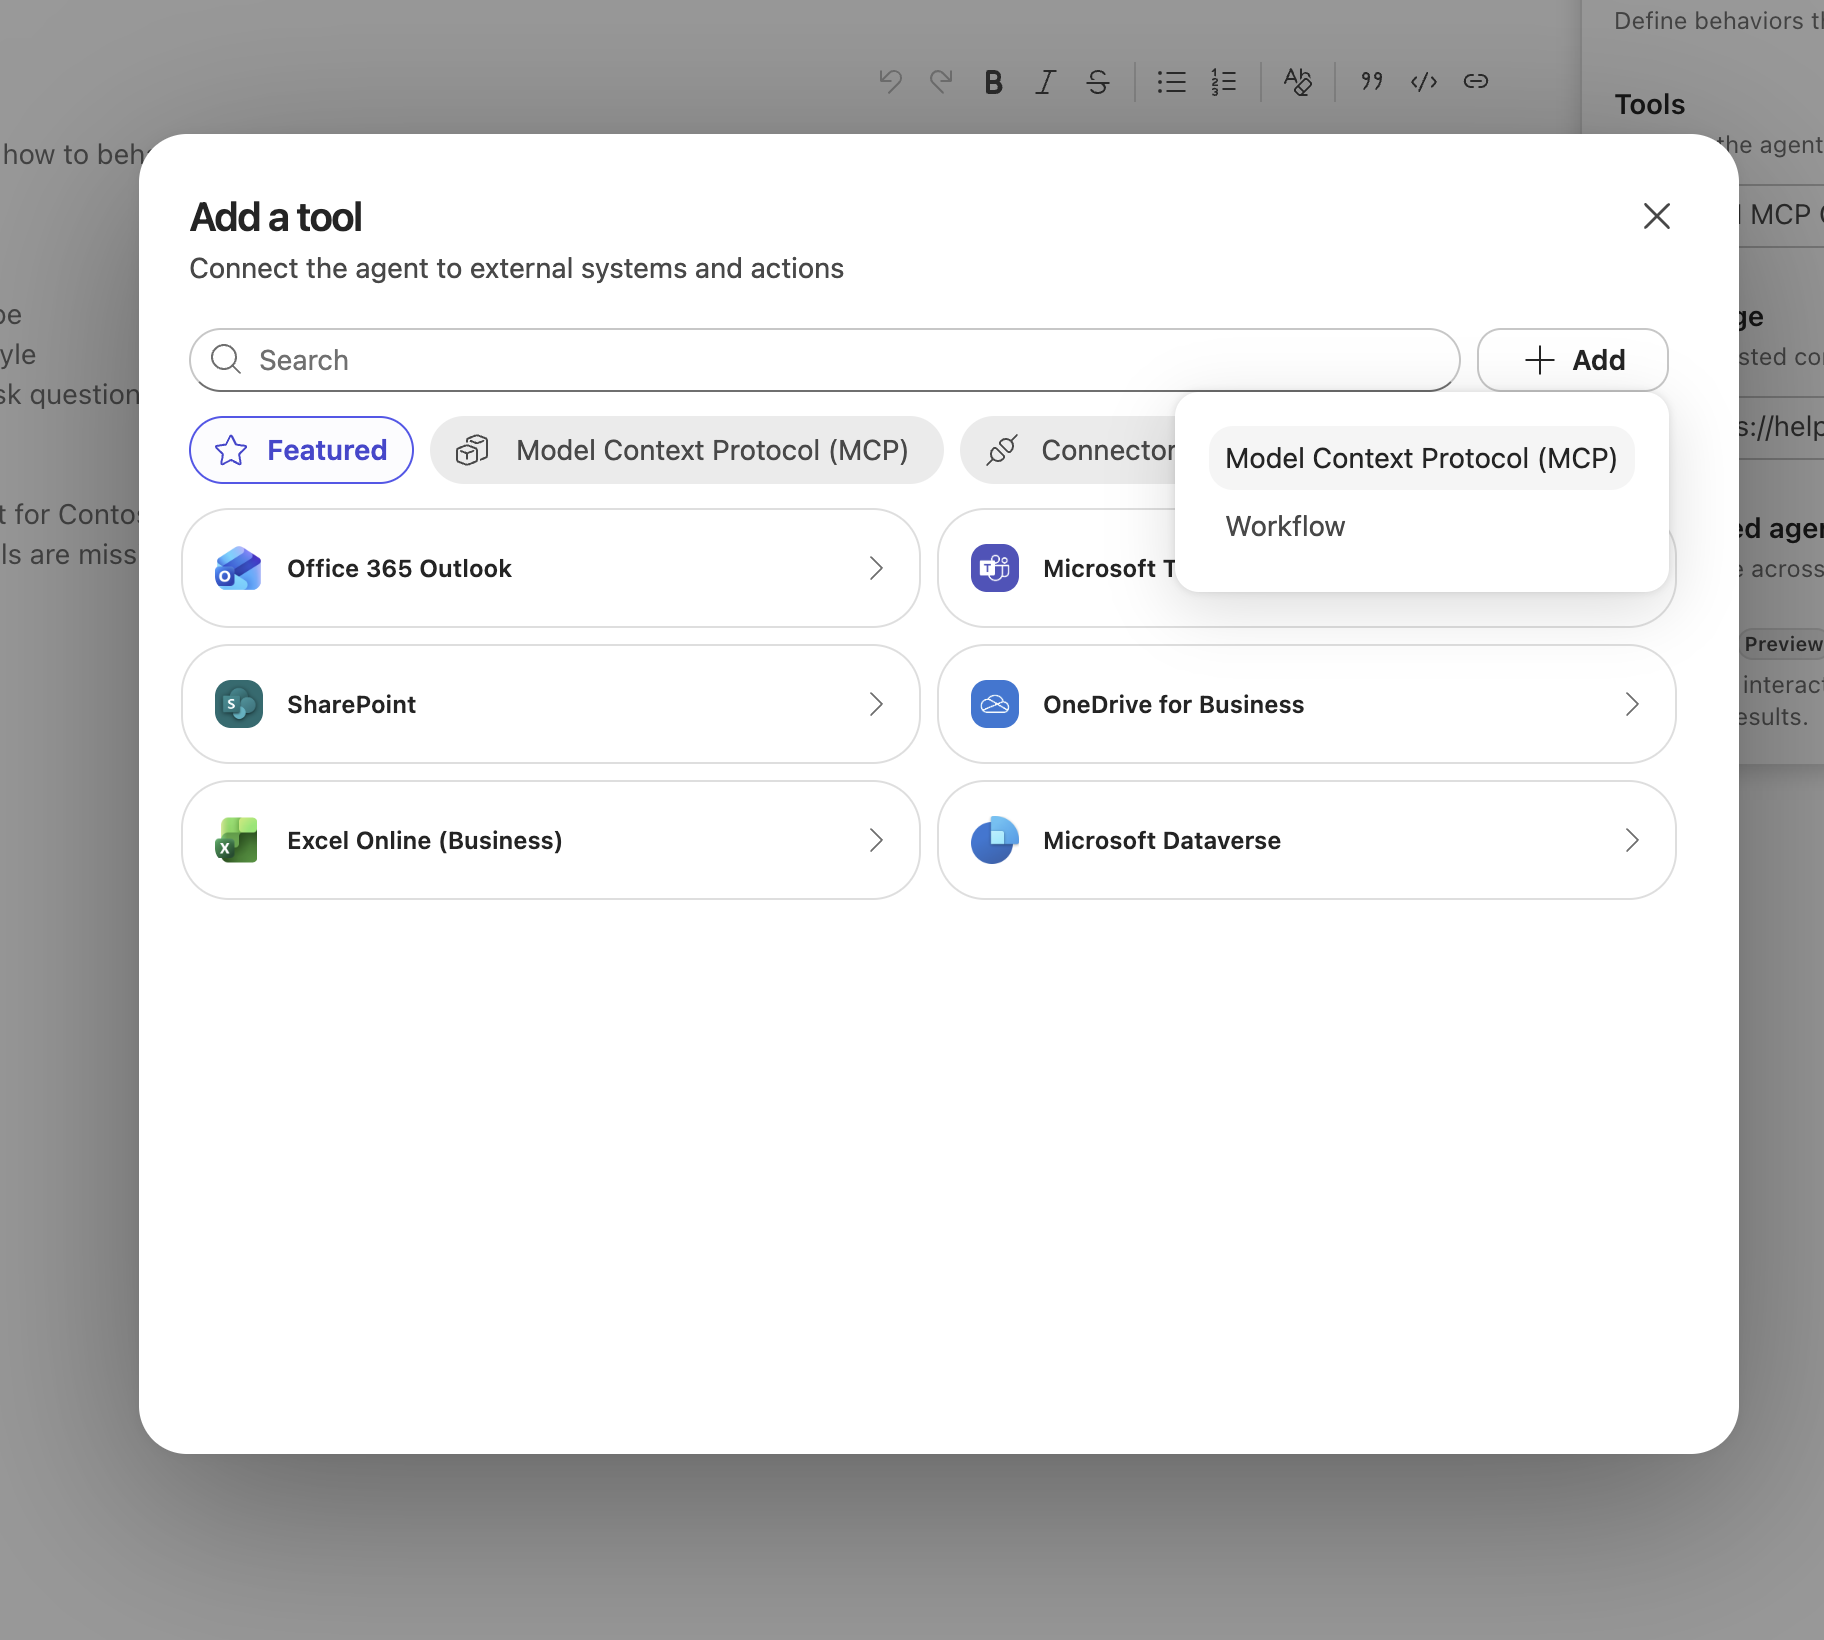
Task: Toggle italic formatting in editor toolbar
Action: coord(1046,82)
